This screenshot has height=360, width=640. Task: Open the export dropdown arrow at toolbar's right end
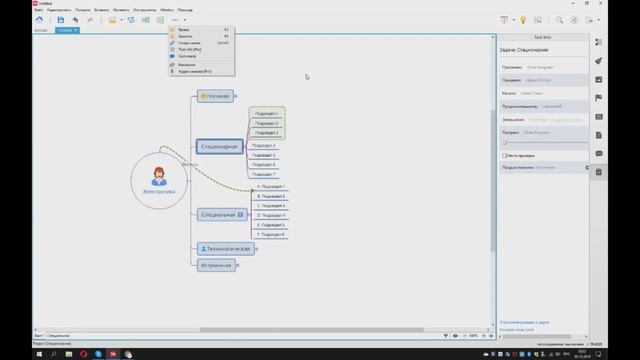(598, 20)
